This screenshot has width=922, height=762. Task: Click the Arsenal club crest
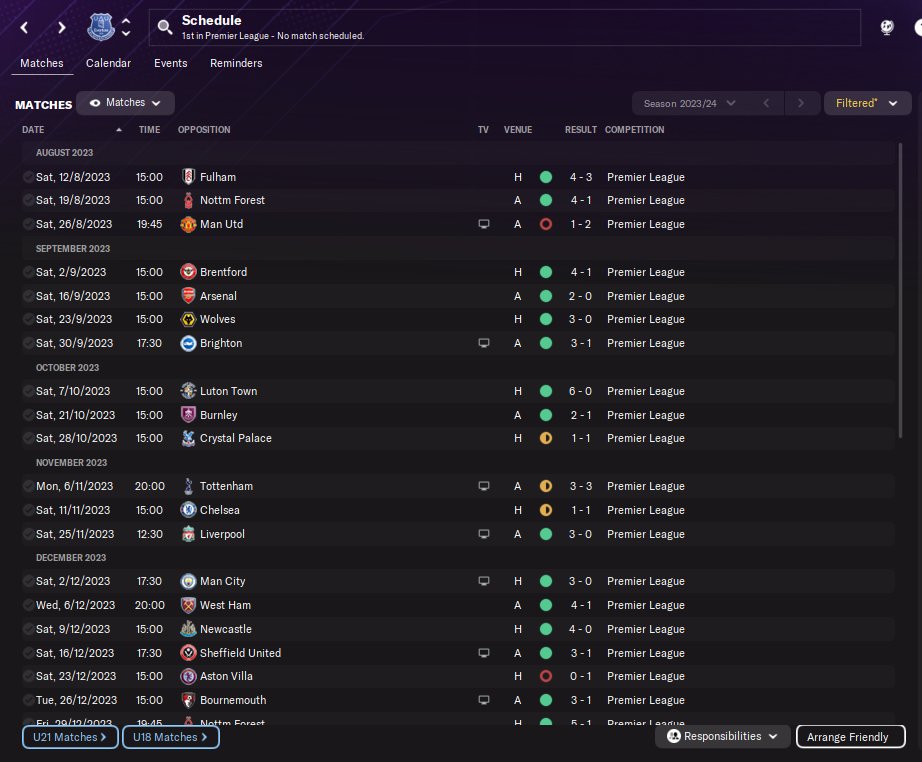[x=188, y=296]
